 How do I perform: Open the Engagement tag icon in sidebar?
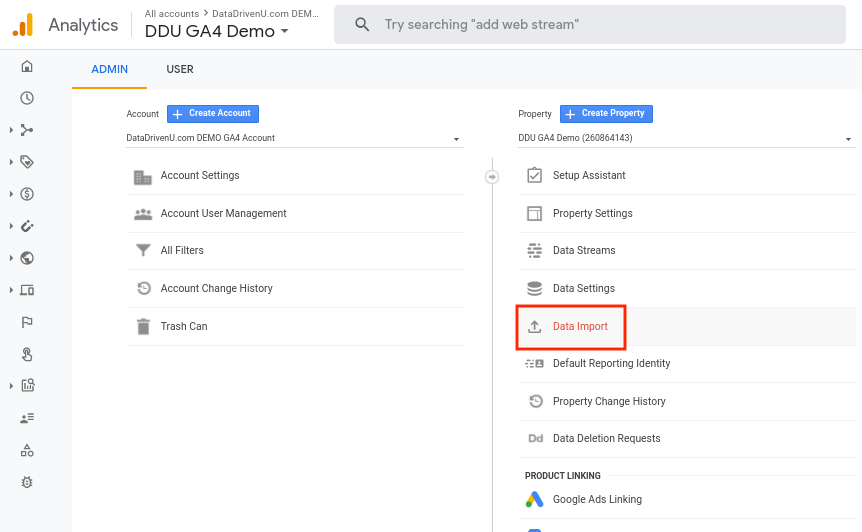[26, 162]
